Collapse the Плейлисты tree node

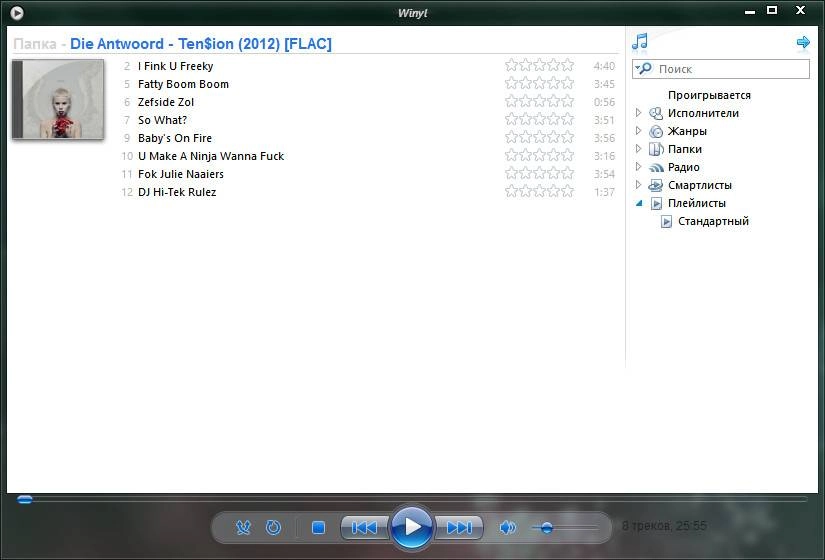click(639, 203)
